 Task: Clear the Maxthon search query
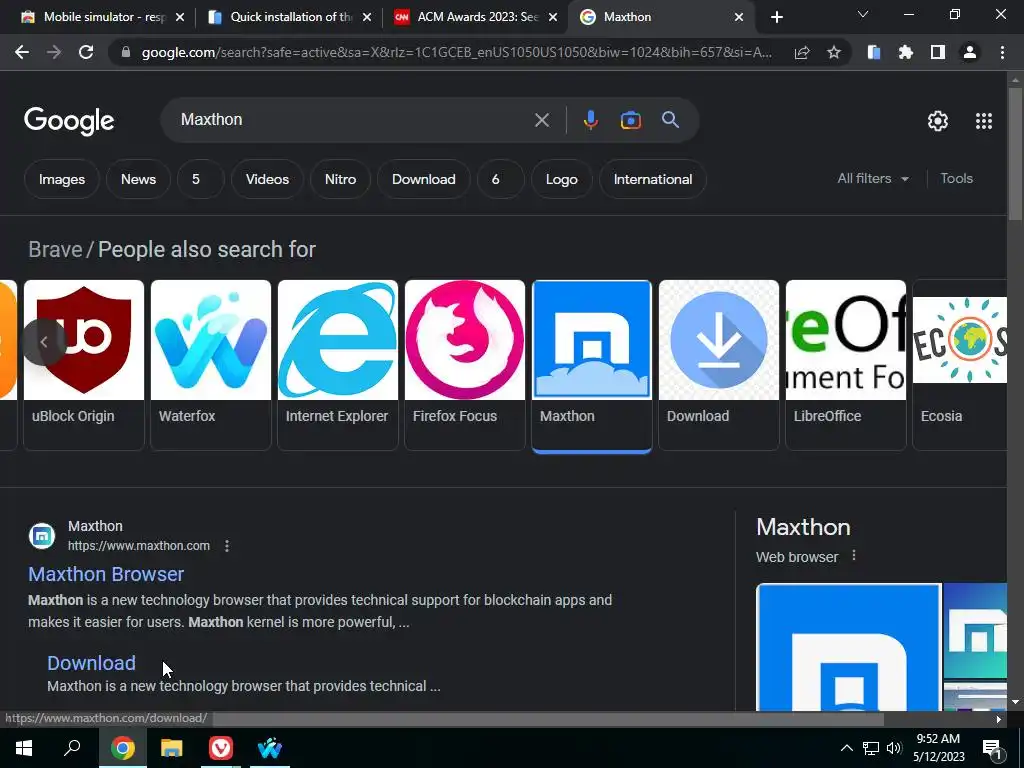pos(541,120)
